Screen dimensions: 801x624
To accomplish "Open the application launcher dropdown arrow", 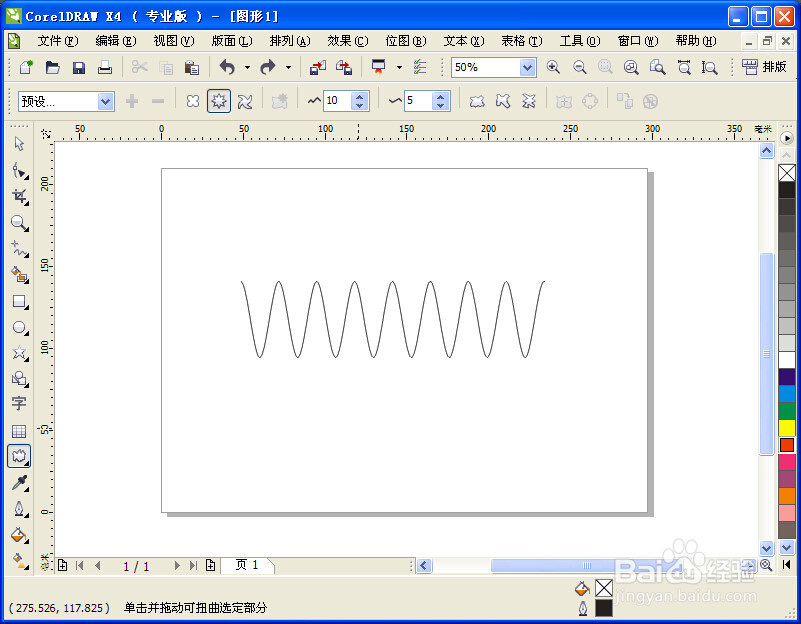I will 399,67.
